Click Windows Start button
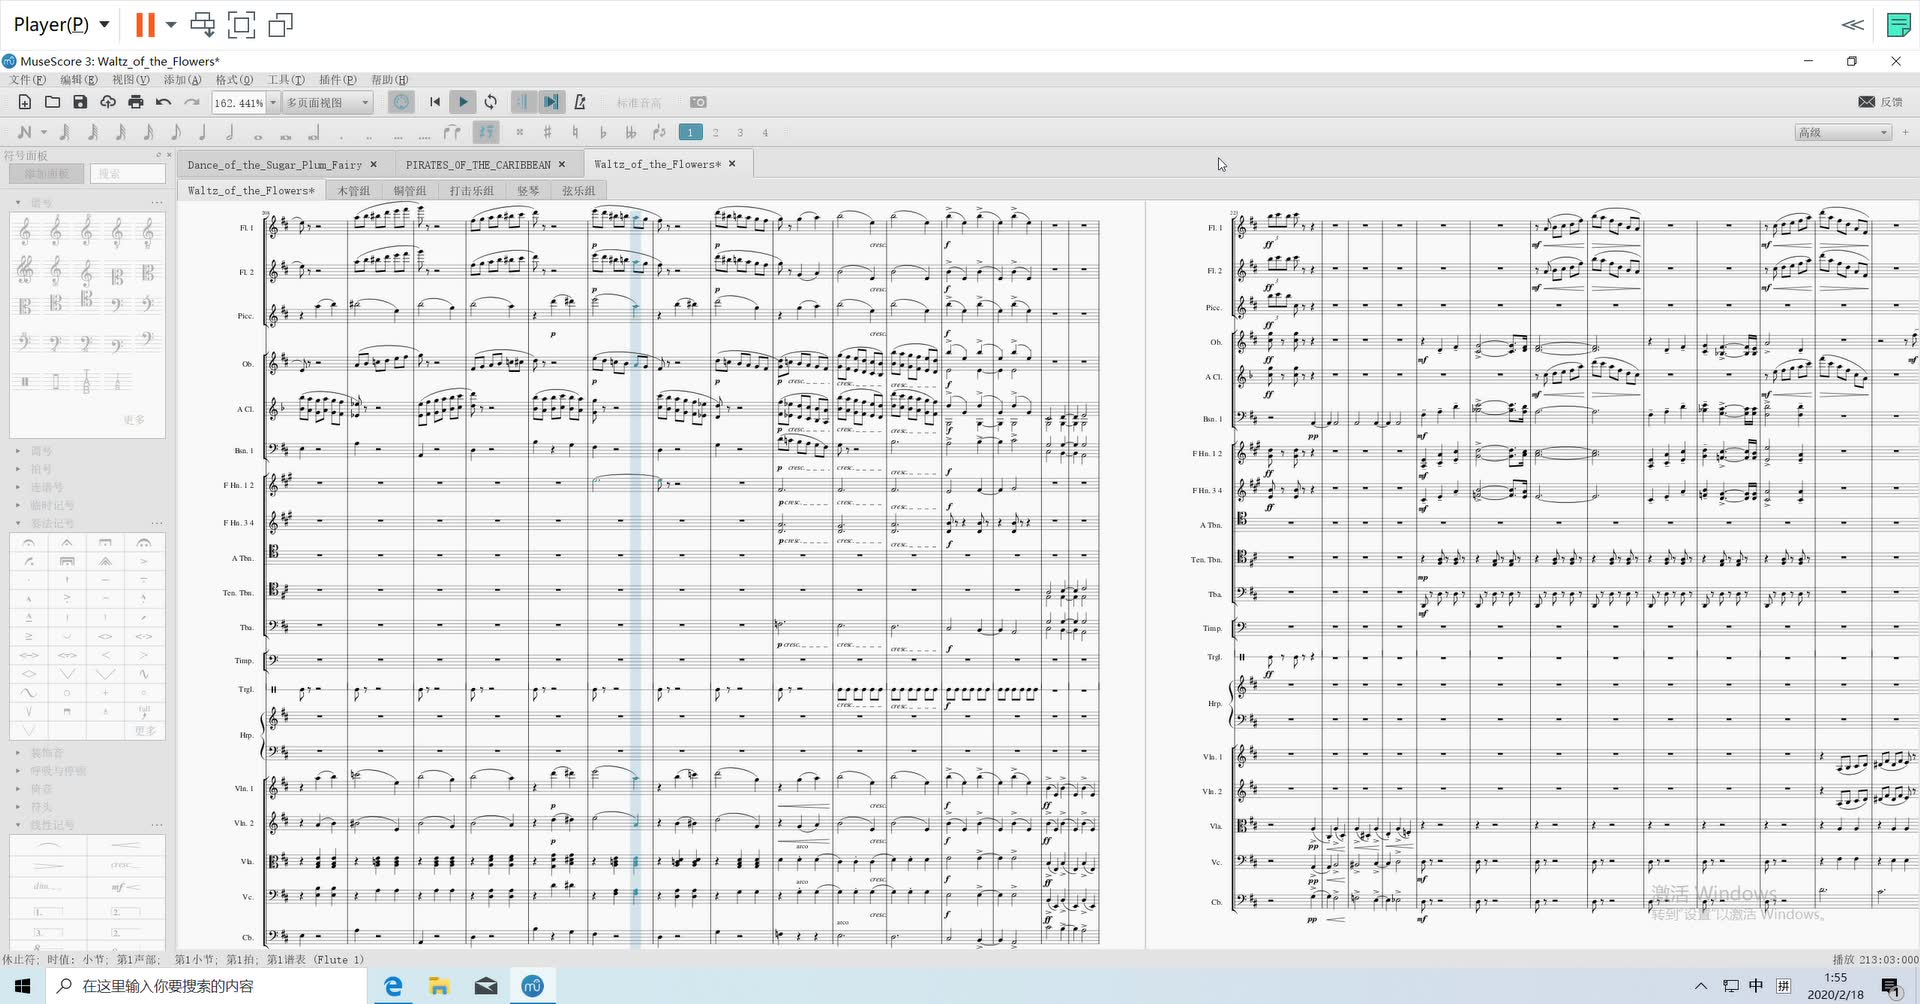Viewport: 1920px width, 1004px height. (x=22, y=986)
